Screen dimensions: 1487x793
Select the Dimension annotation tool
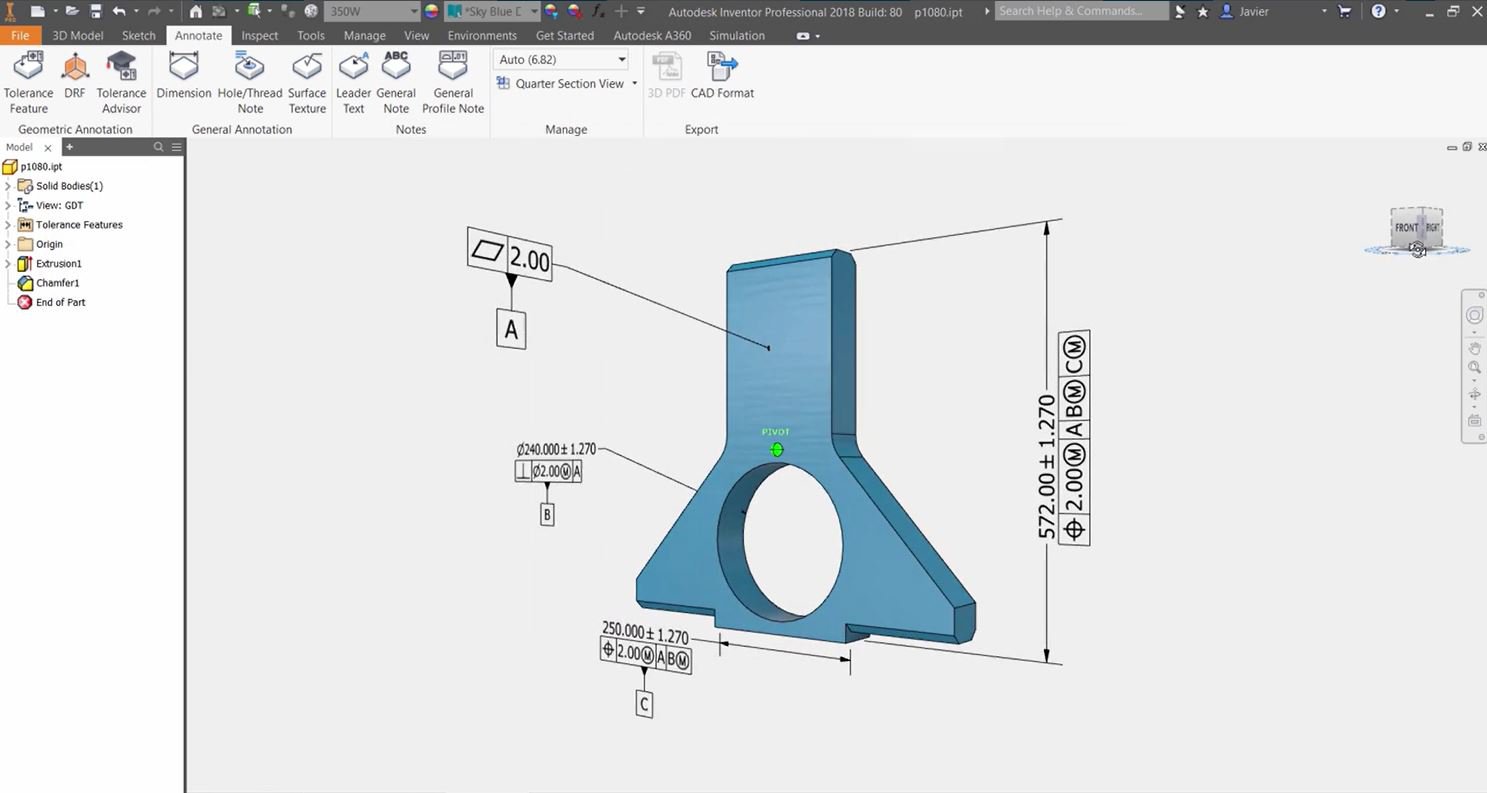point(184,76)
